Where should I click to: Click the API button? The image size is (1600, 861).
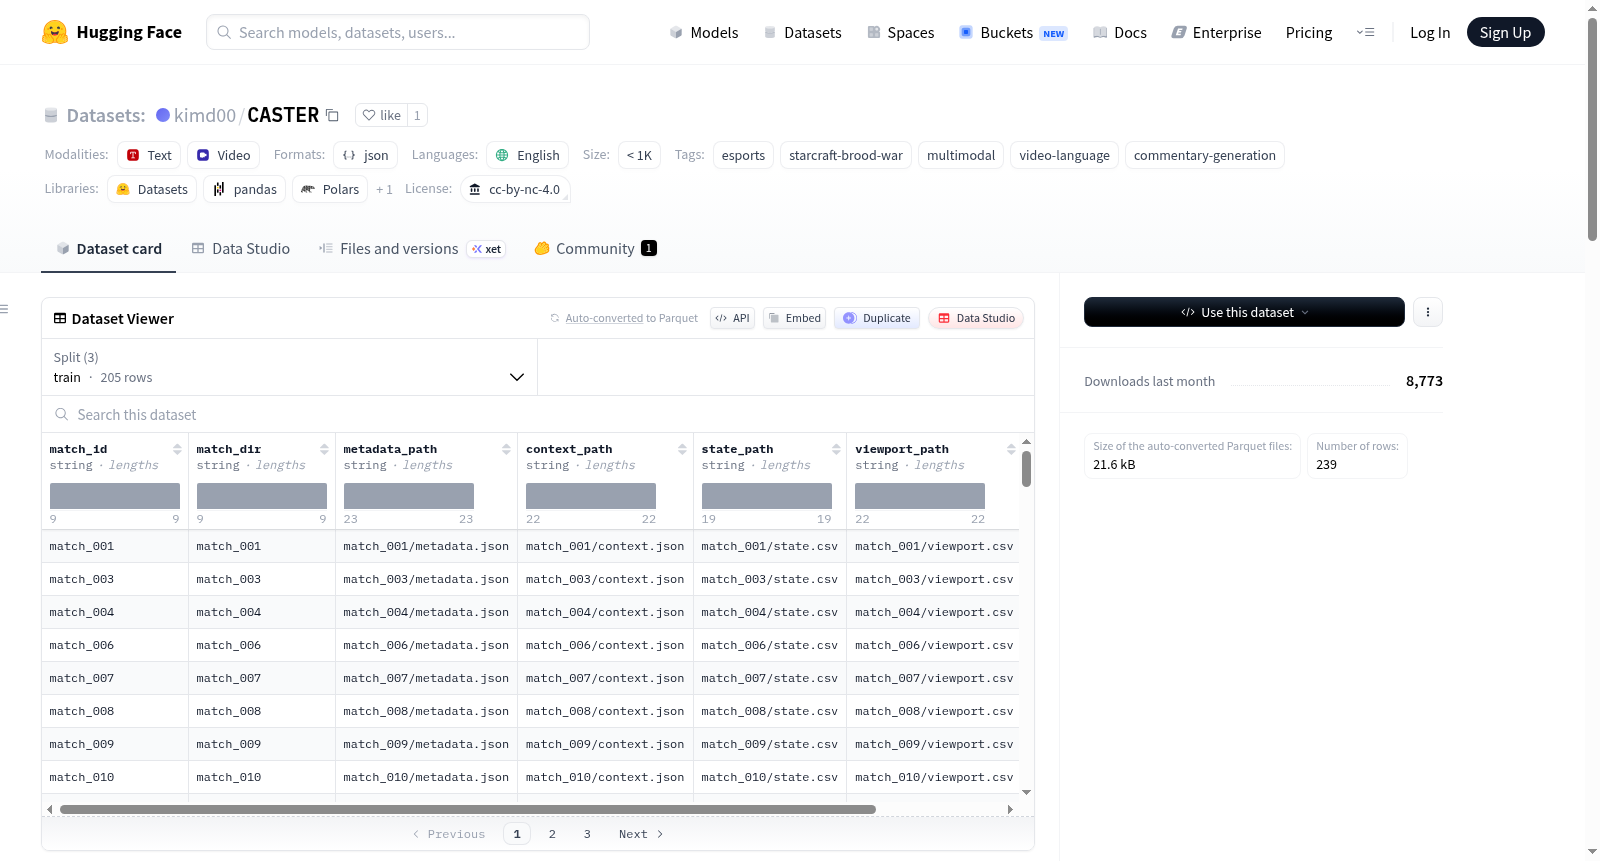pyautogui.click(x=732, y=318)
